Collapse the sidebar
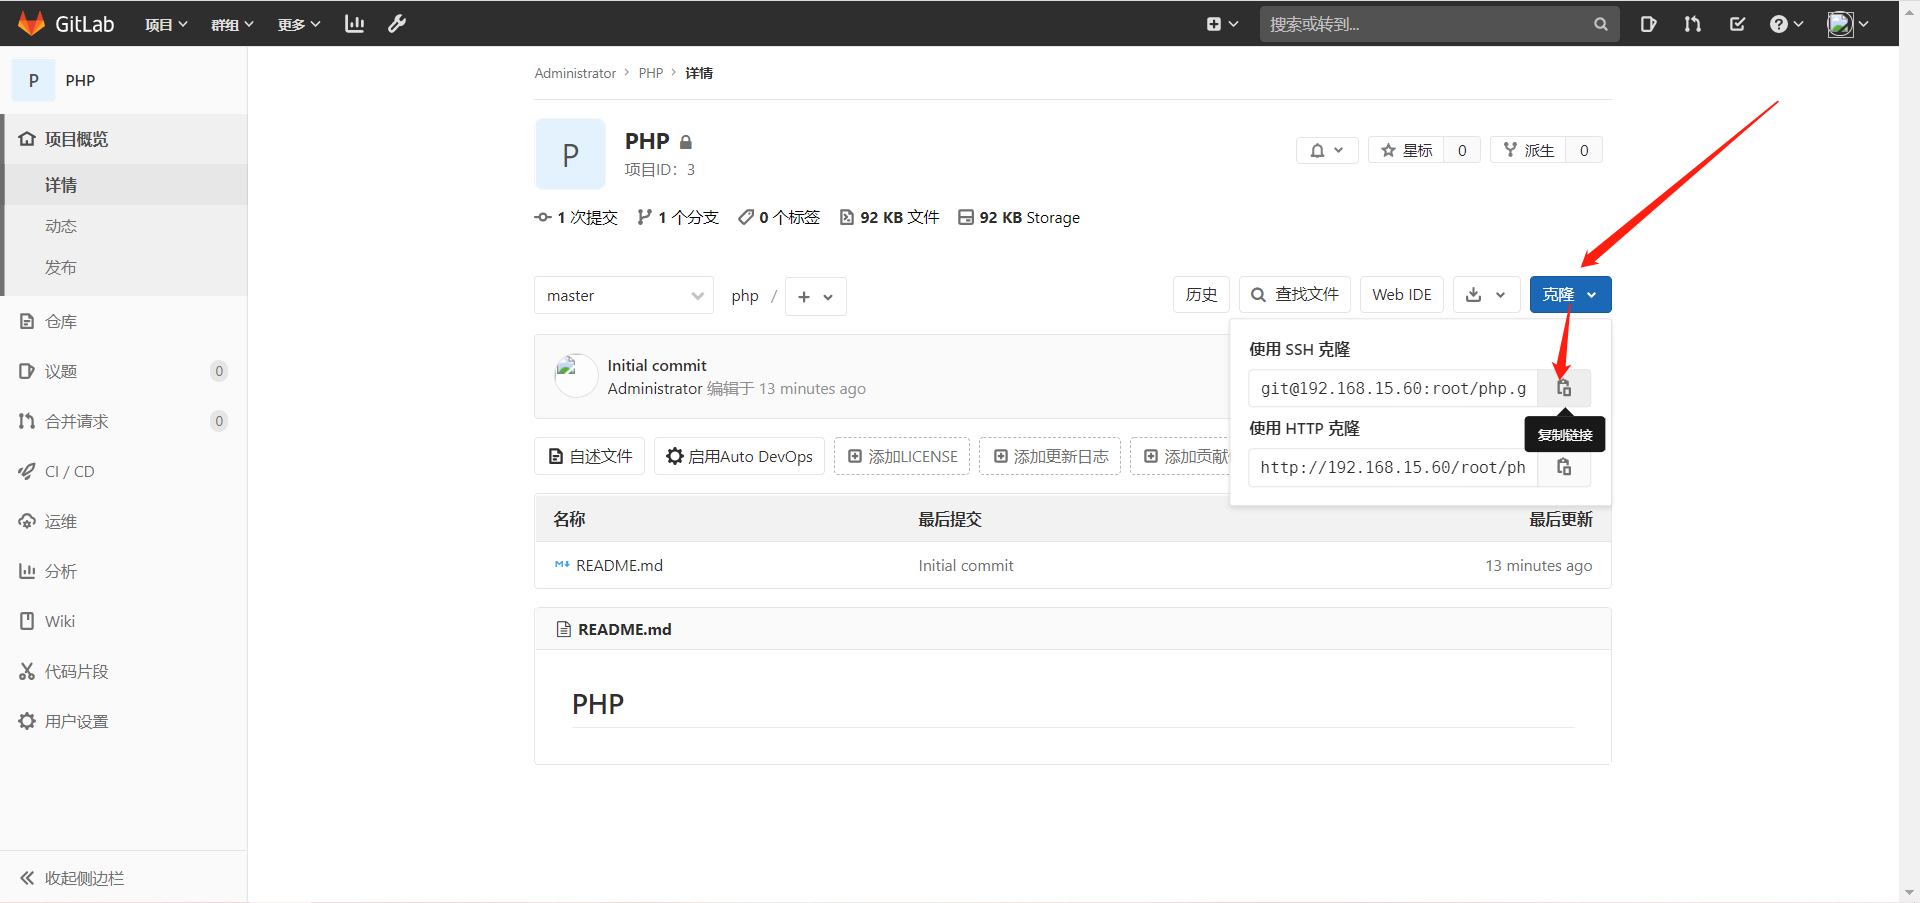 72,878
